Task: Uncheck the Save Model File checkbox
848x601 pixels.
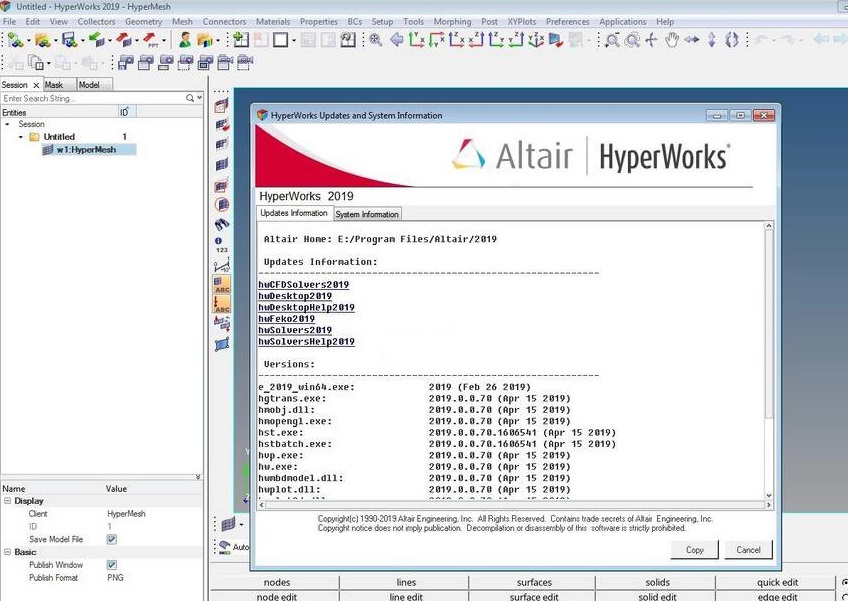Action: tap(114, 539)
